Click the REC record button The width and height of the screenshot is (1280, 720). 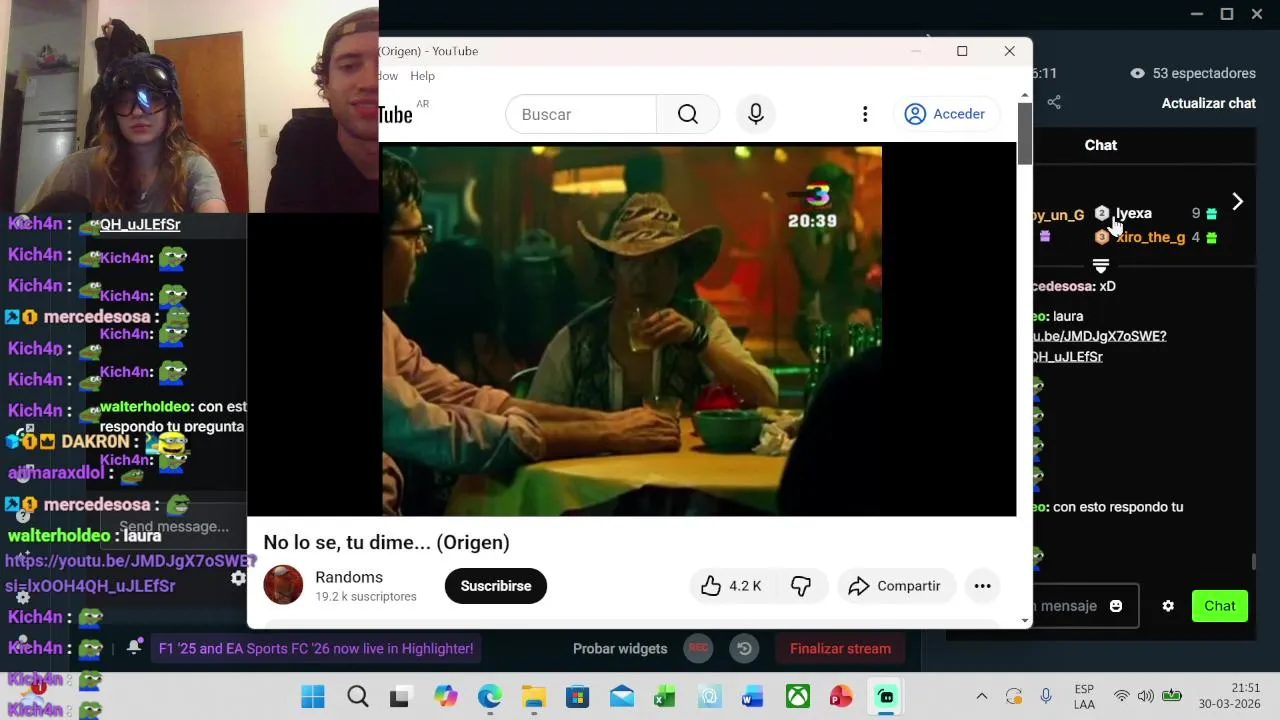tap(698, 648)
